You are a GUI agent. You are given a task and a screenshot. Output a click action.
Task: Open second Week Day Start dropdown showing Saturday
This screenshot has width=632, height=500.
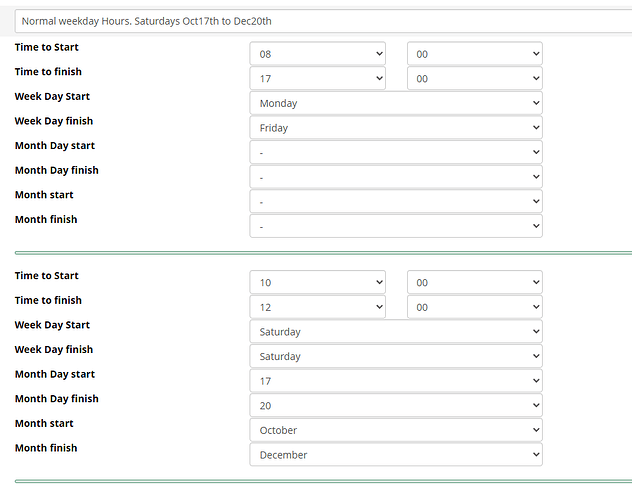(x=395, y=332)
